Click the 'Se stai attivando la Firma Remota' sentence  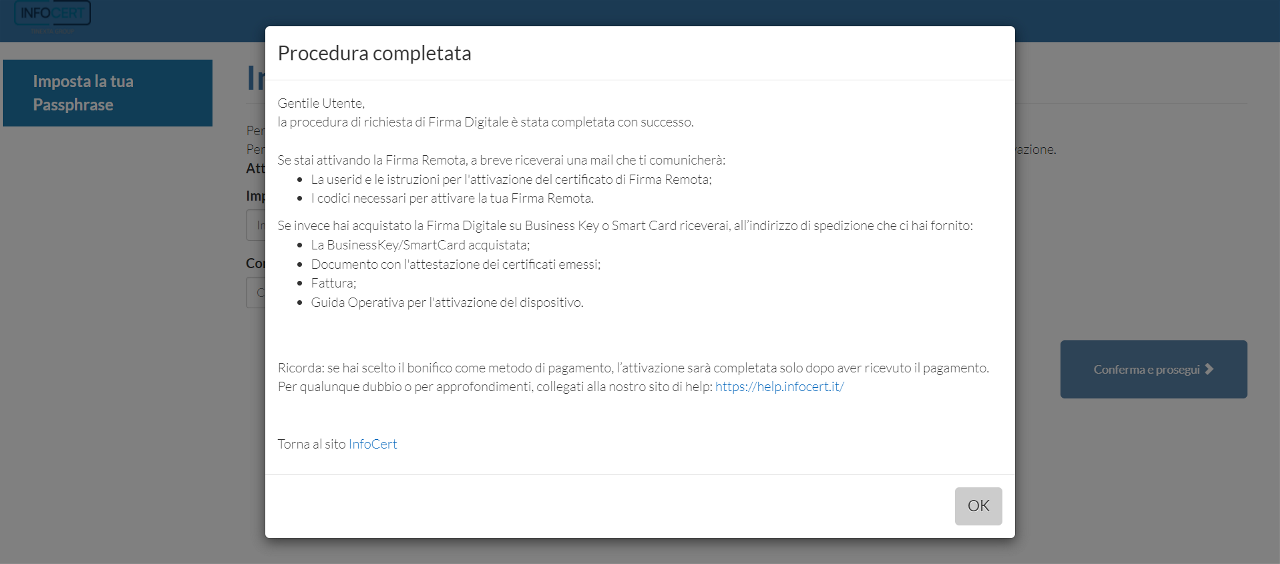(501, 160)
